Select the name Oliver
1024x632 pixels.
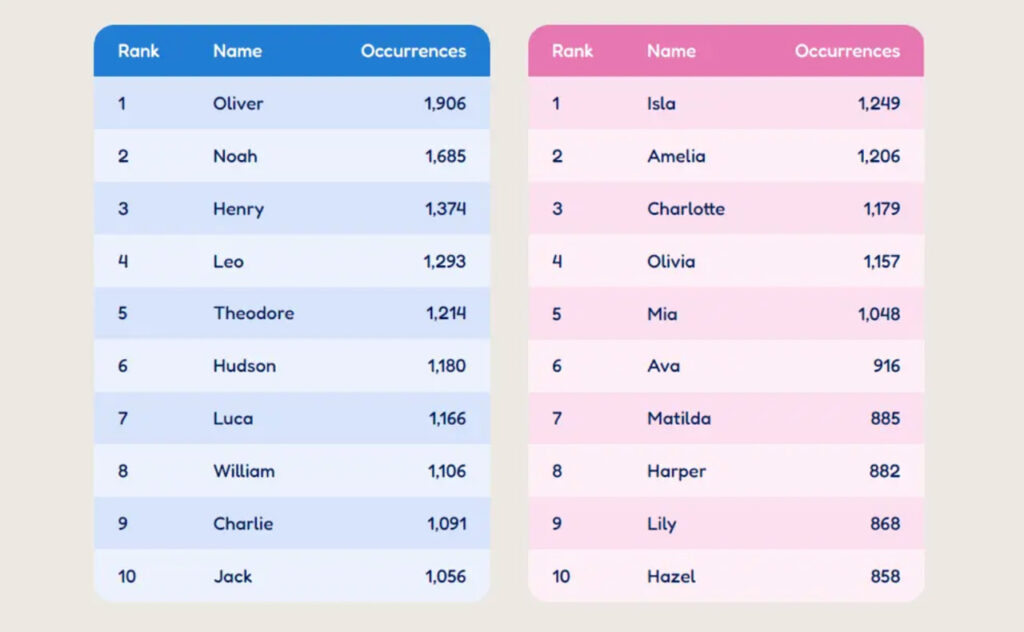pos(238,103)
